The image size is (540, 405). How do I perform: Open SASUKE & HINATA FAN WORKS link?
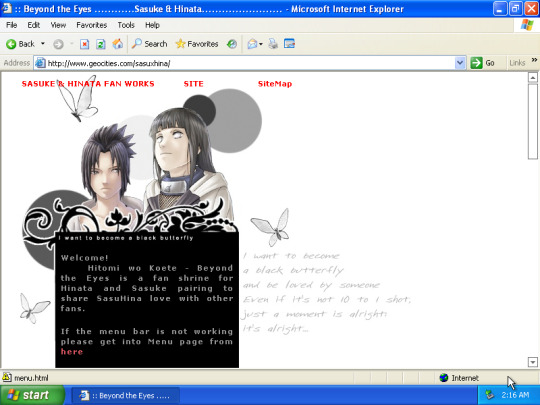(x=88, y=84)
